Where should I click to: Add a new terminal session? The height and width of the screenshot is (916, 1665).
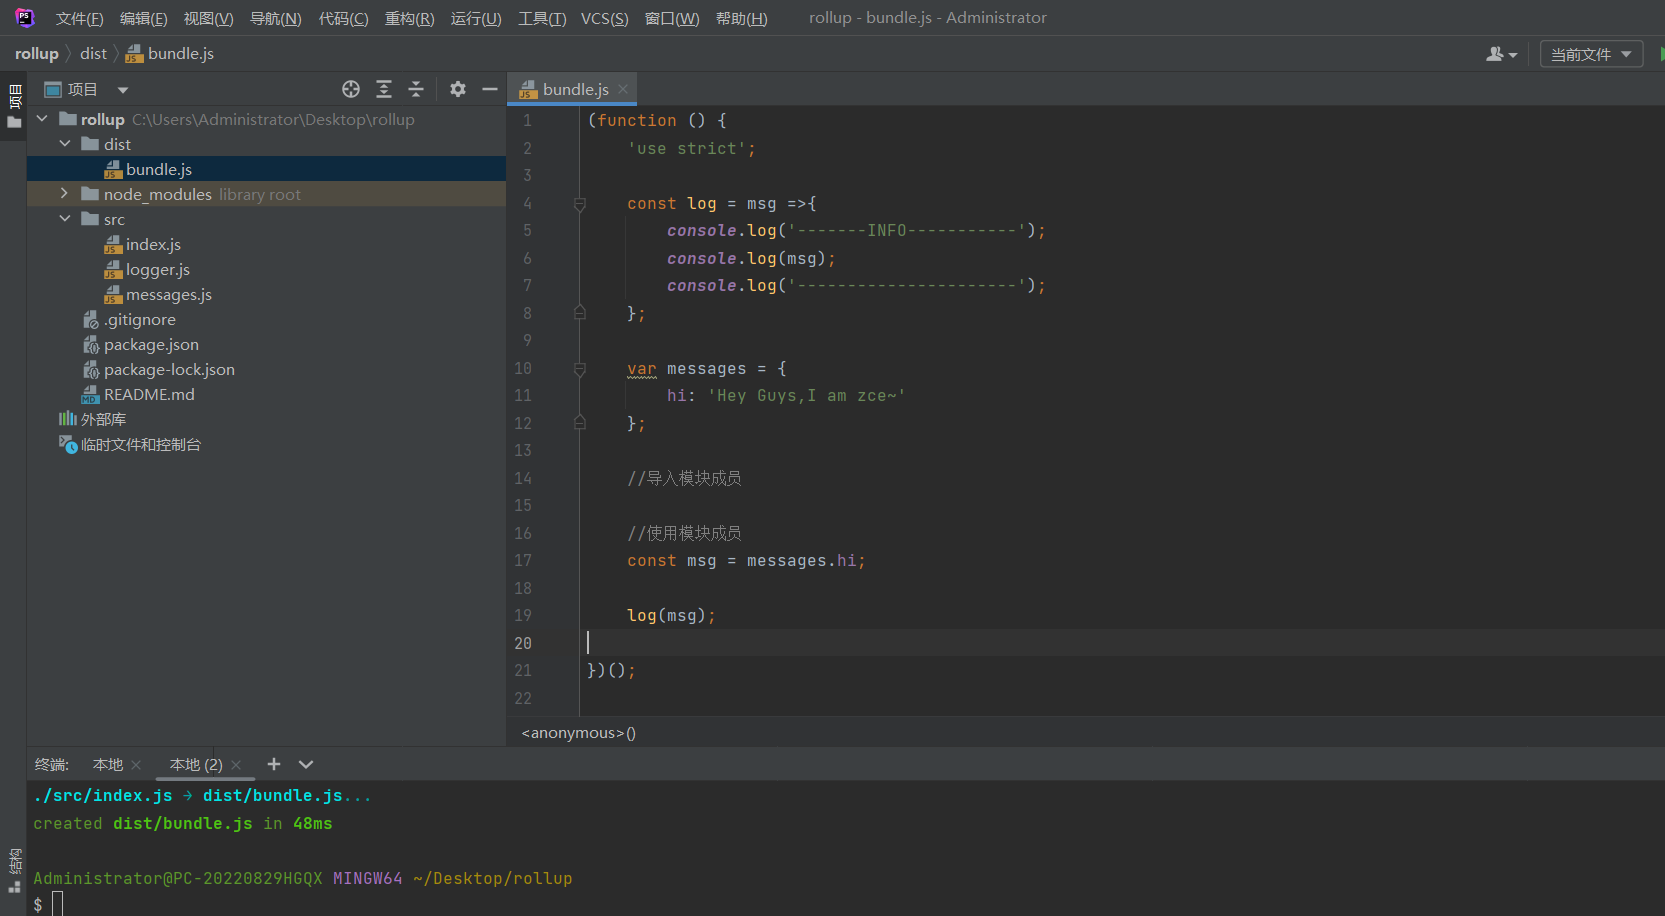274,764
